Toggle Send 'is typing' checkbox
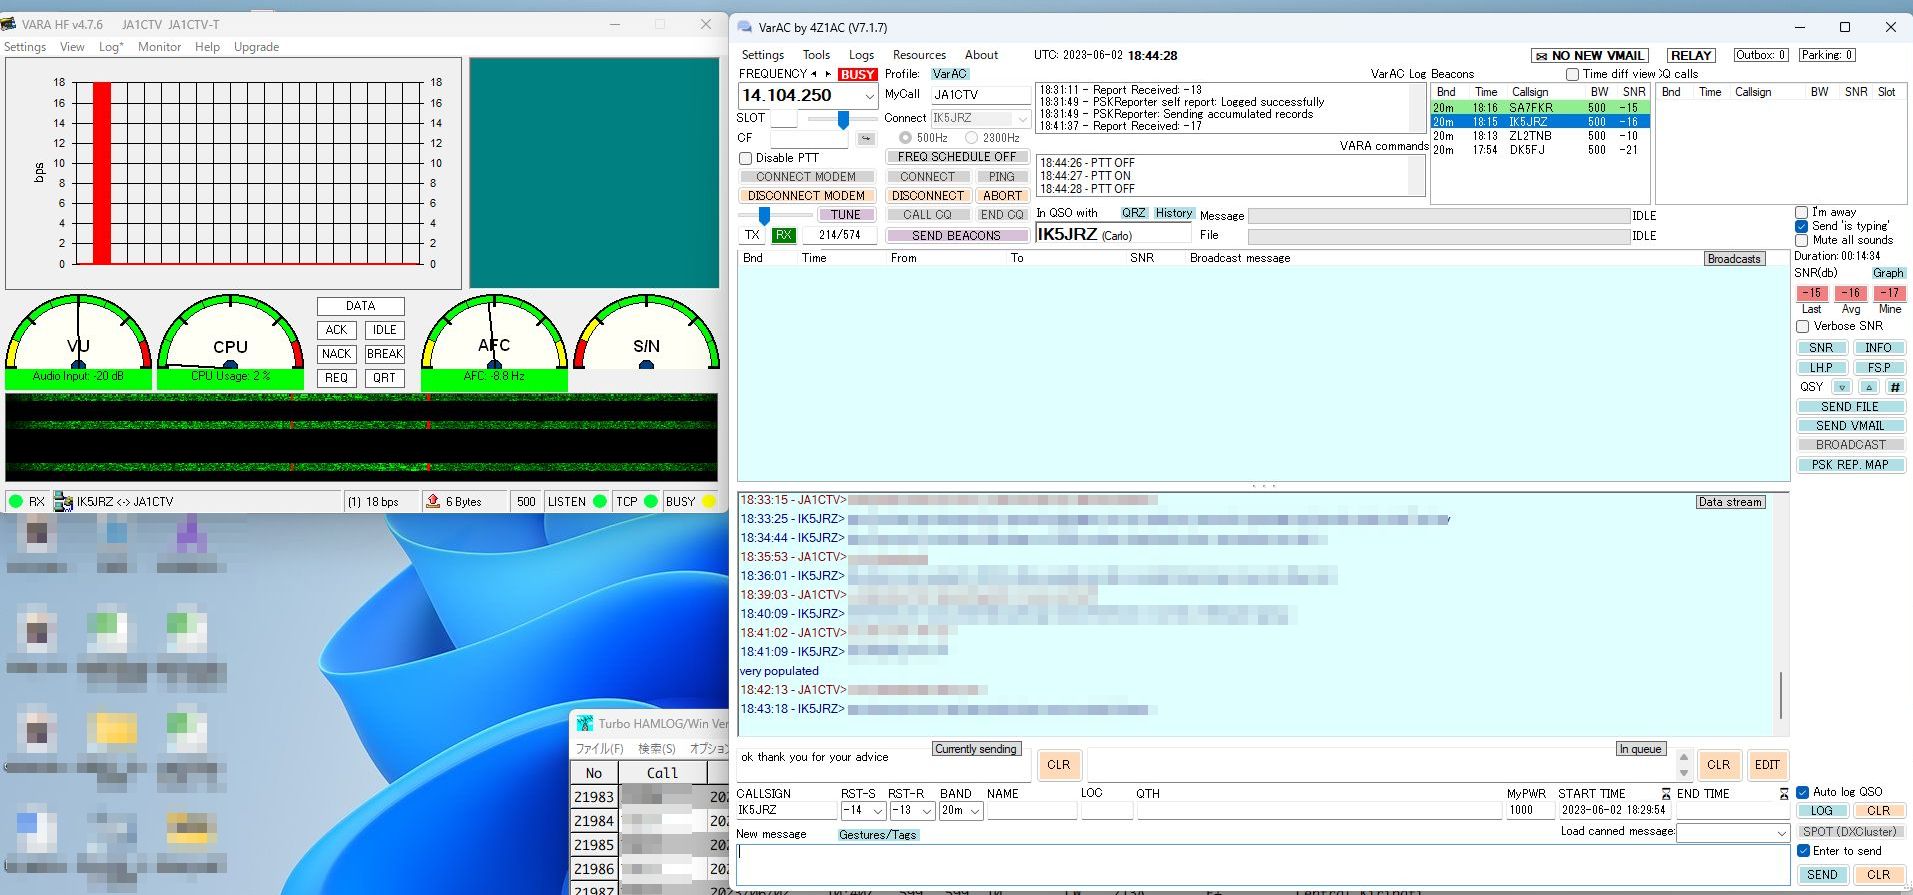The image size is (1913, 895). point(1802,226)
